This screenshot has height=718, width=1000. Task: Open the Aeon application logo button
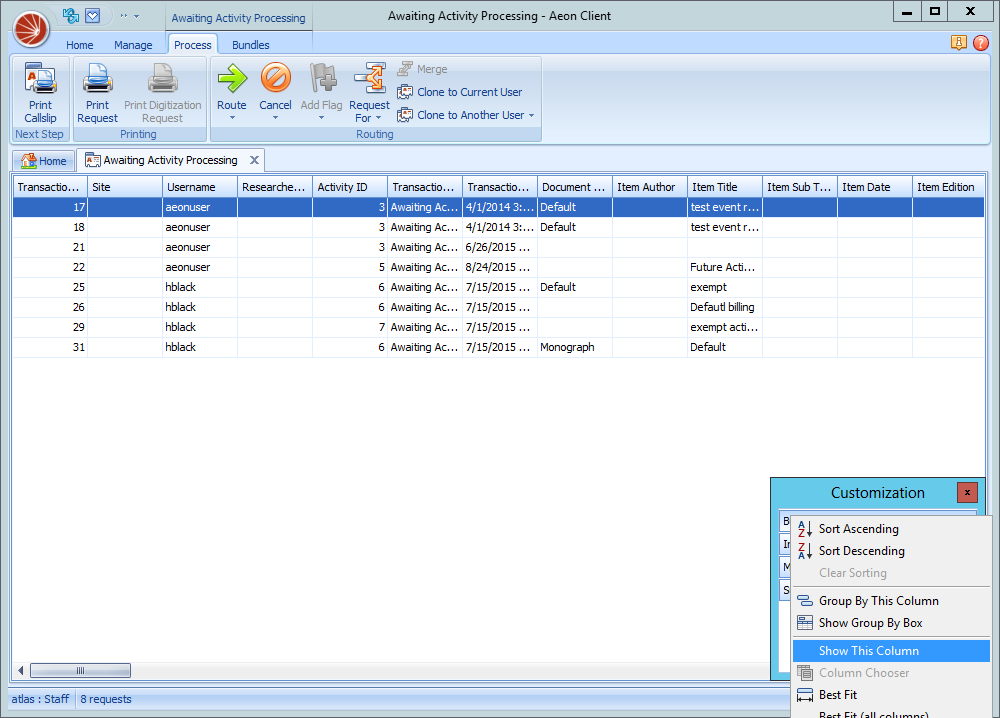(31, 29)
